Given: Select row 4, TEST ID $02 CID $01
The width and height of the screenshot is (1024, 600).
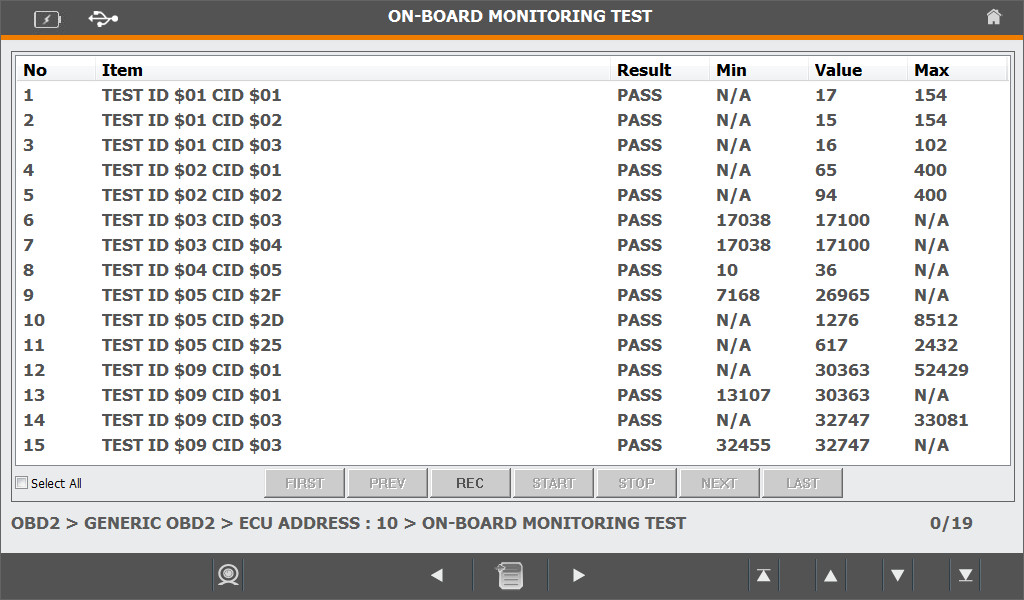Looking at the screenshot, I should (192, 170).
